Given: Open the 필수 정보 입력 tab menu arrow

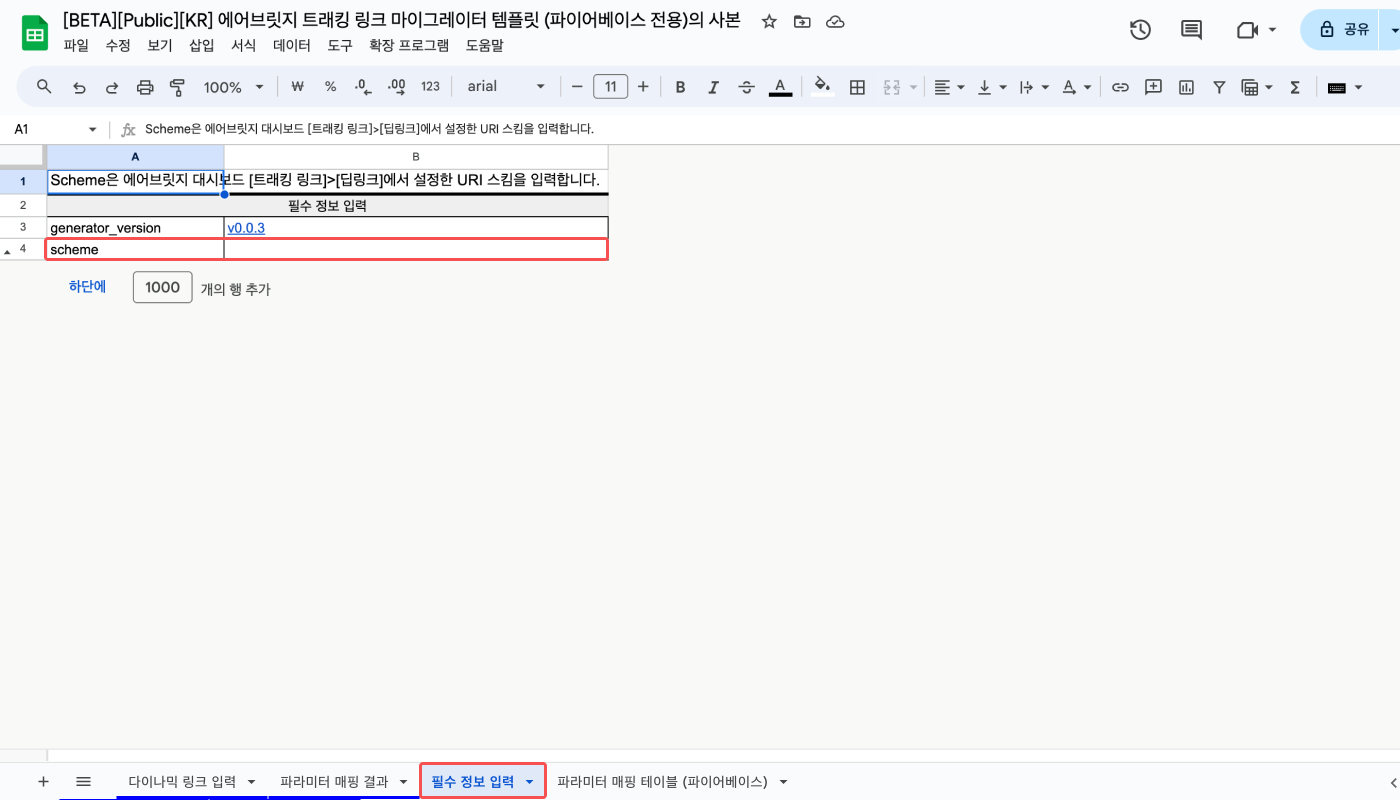Looking at the screenshot, I should [529, 782].
